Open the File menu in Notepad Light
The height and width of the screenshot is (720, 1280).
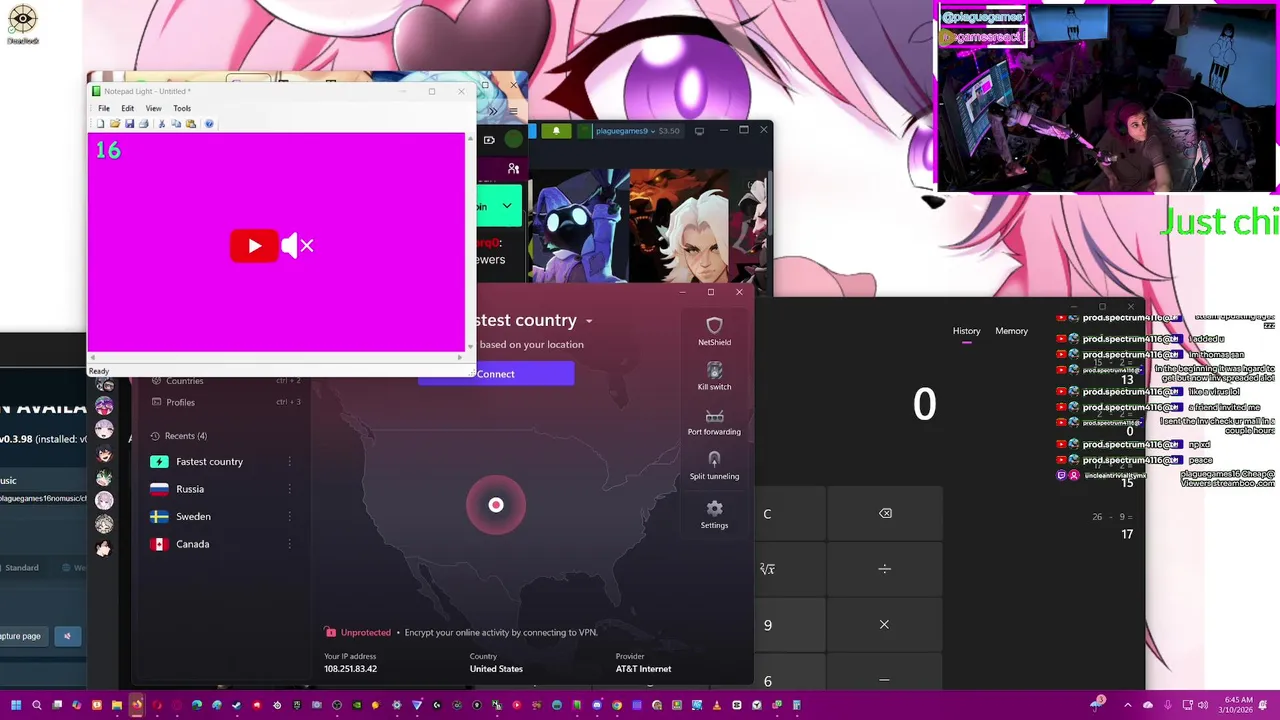click(x=104, y=108)
